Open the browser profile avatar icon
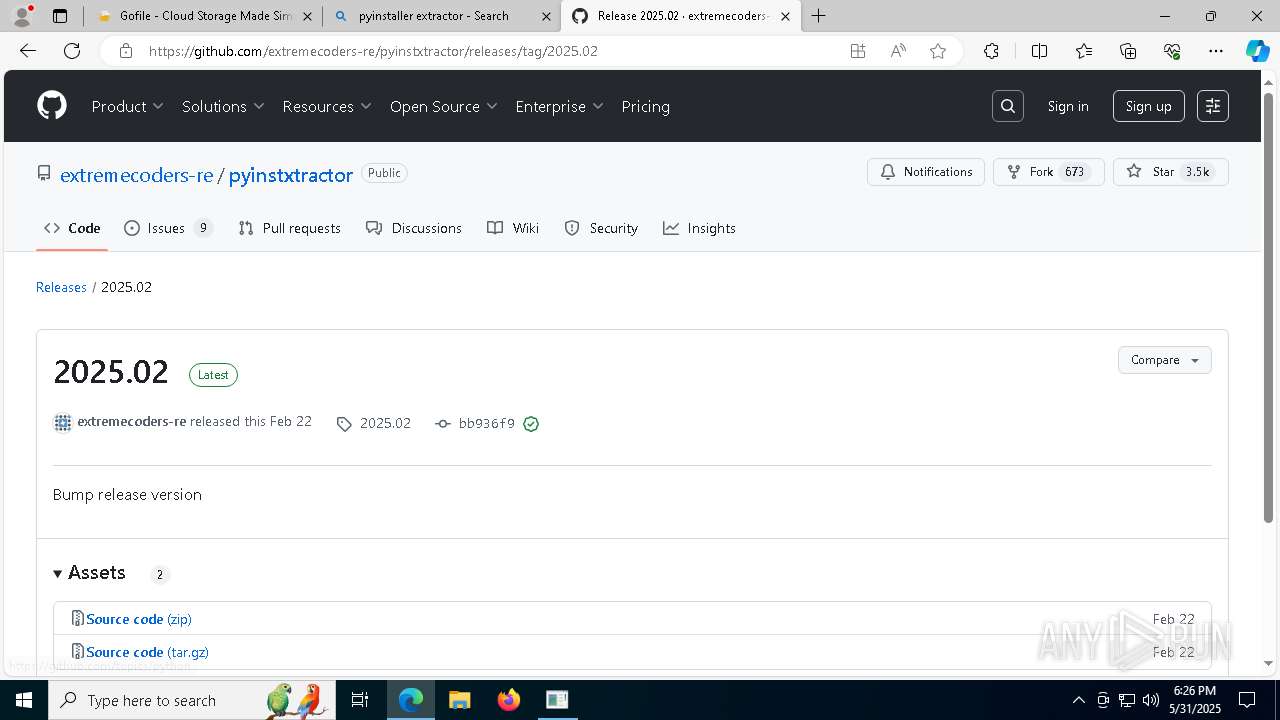The width and height of the screenshot is (1280, 720). click(22, 16)
